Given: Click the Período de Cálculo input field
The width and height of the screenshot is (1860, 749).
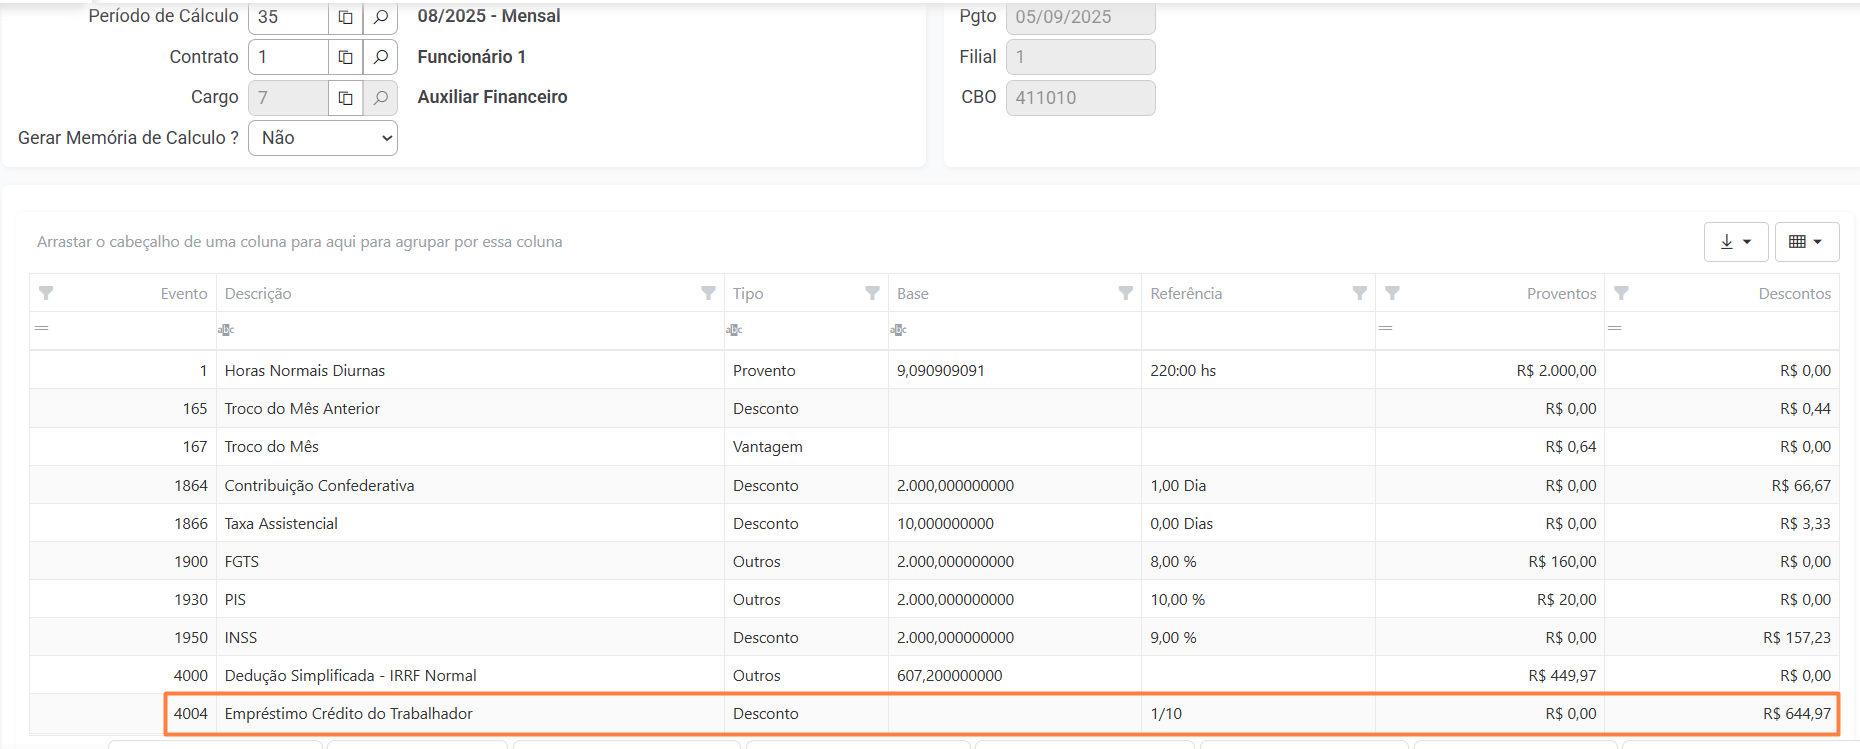Looking at the screenshot, I should [x=288, y=17].
